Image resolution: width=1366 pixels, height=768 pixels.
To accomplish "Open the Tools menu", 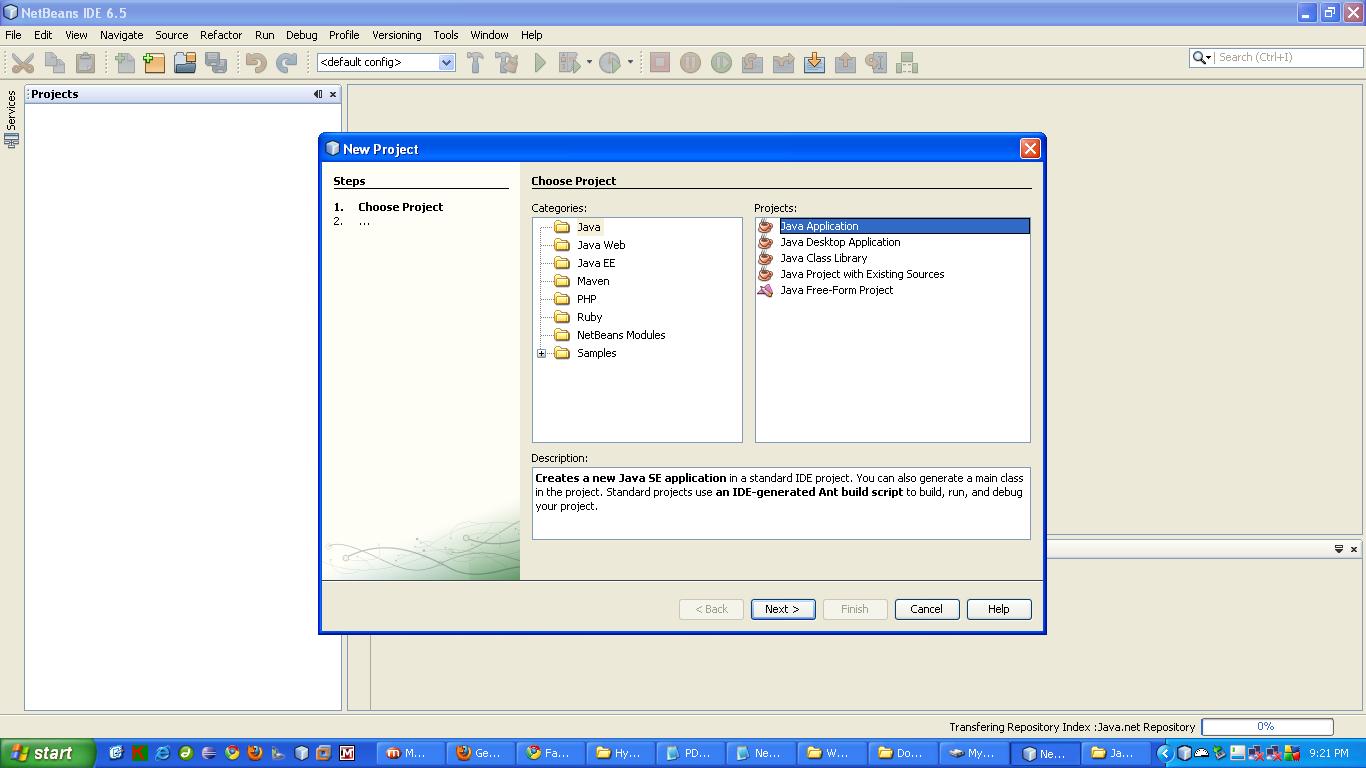I will coord(445,35).
